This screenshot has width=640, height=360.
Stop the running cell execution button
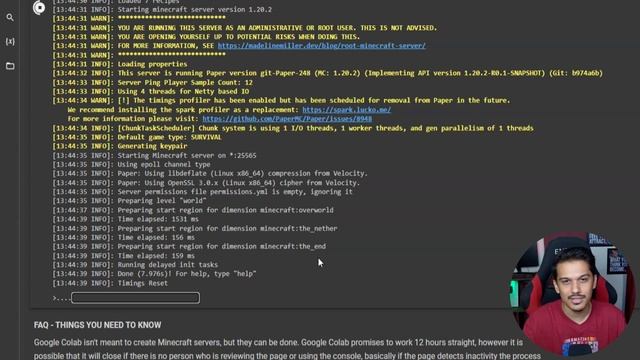[39, 7]
